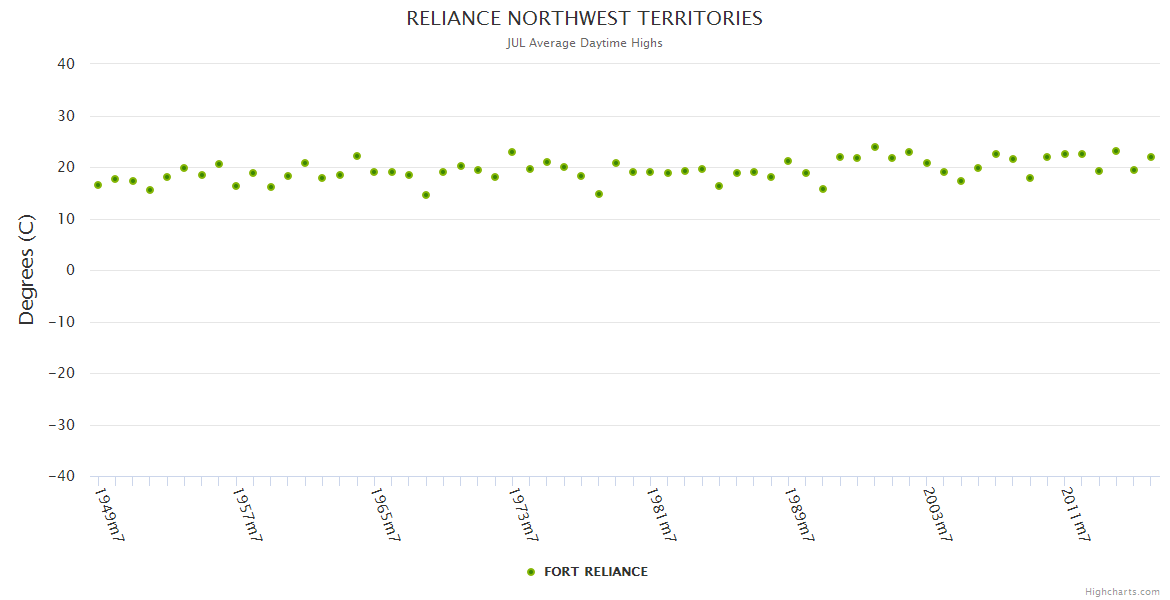The image size is (1170, 600).
Task: Click the green FORT RELIANCE legend marker
Action: click(x=531, y=572)
